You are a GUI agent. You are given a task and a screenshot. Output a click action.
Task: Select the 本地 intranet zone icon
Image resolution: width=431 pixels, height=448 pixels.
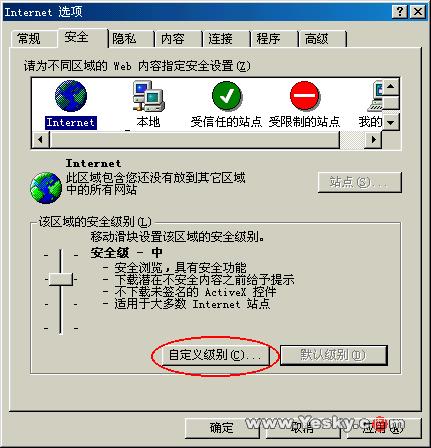pyautogui.click(x=149, y=96)
